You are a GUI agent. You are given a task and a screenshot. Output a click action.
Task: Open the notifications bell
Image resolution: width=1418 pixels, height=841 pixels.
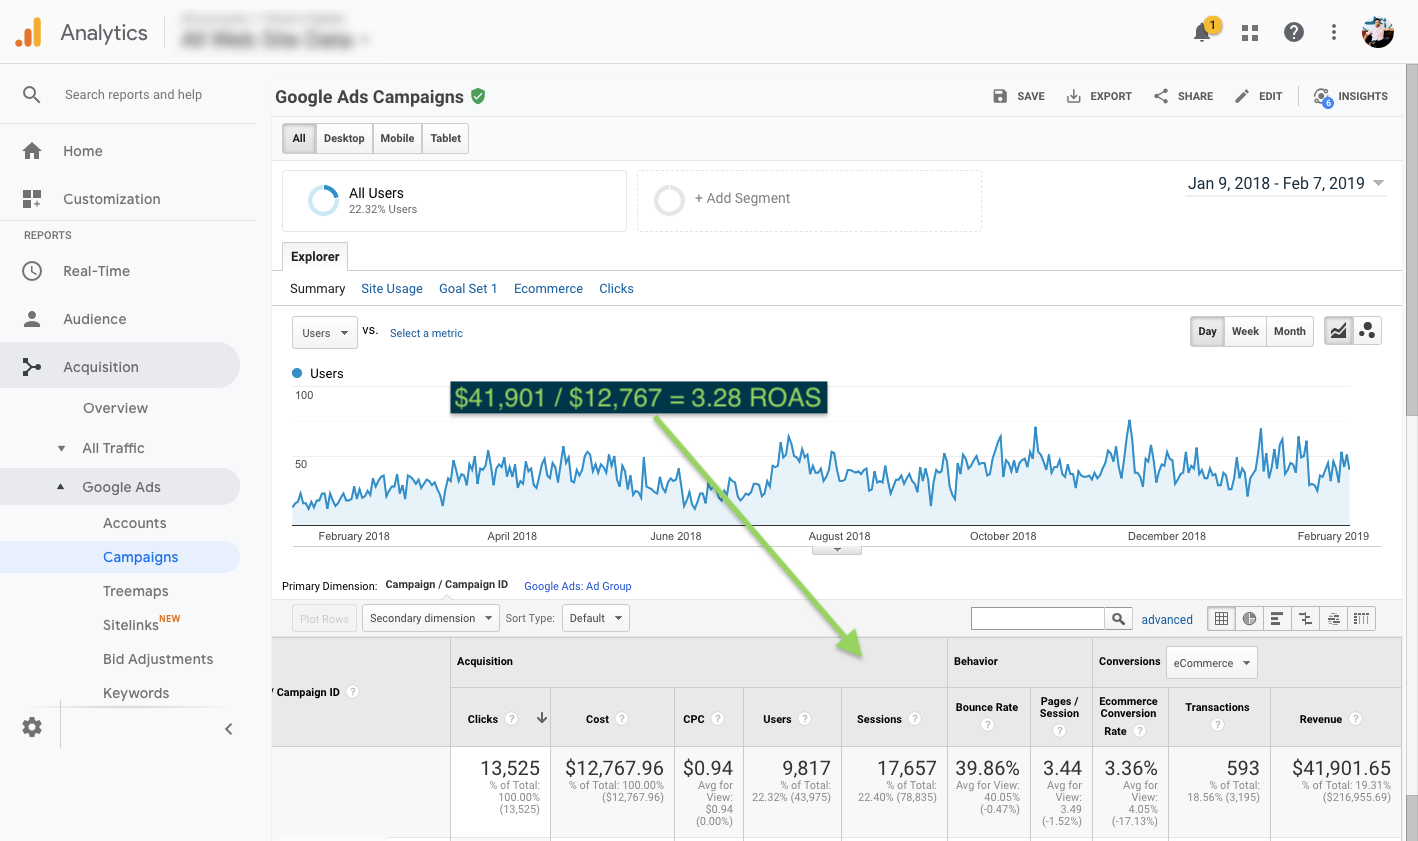[1203, 32]
